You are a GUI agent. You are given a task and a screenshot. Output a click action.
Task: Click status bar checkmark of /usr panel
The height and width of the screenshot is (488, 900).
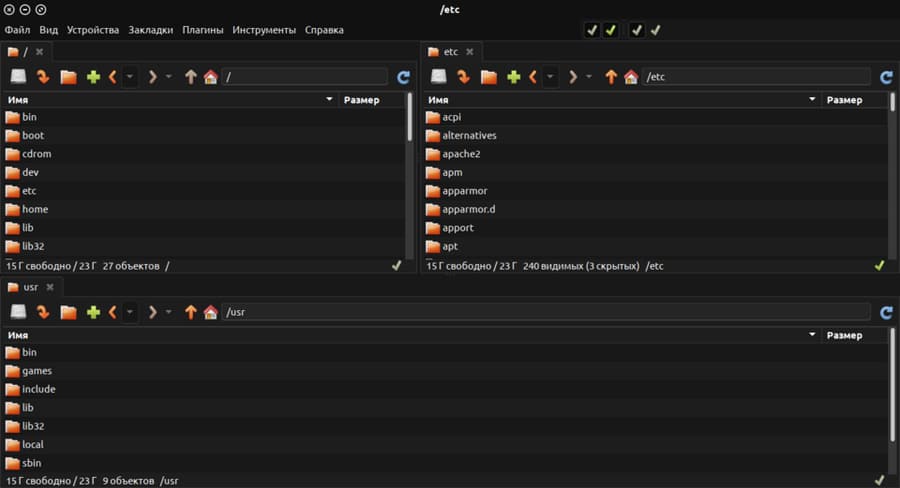point(879,480)
